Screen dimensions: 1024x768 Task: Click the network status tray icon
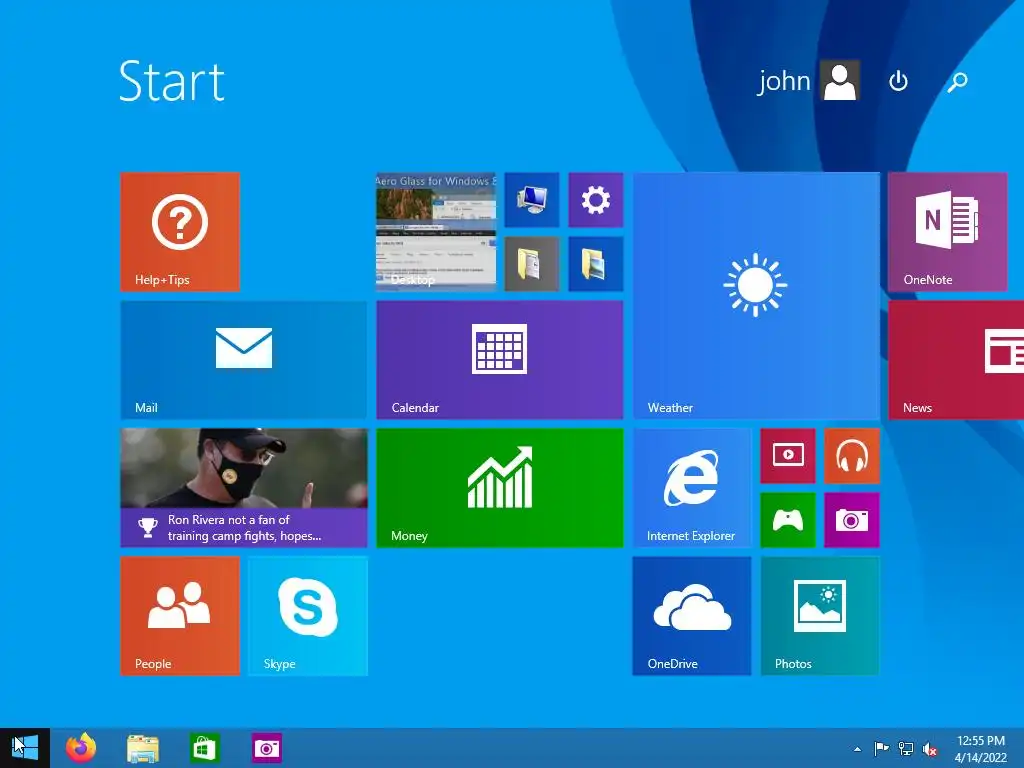[906, 748]
